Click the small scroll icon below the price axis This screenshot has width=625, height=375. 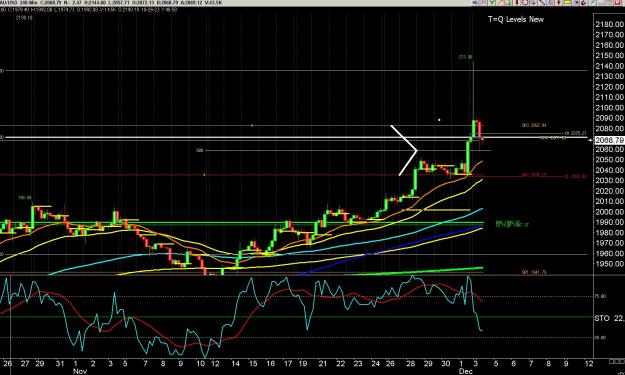point(617,362)
